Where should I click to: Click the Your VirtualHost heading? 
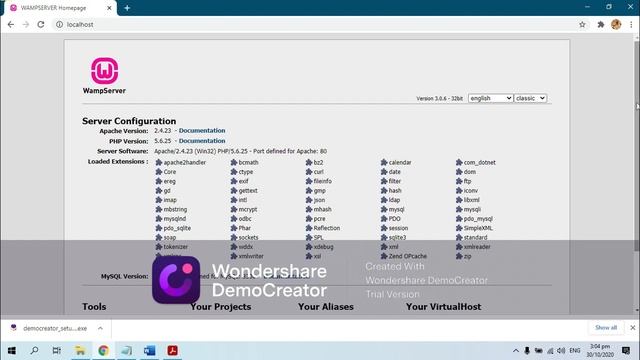(x=443, y=307)
